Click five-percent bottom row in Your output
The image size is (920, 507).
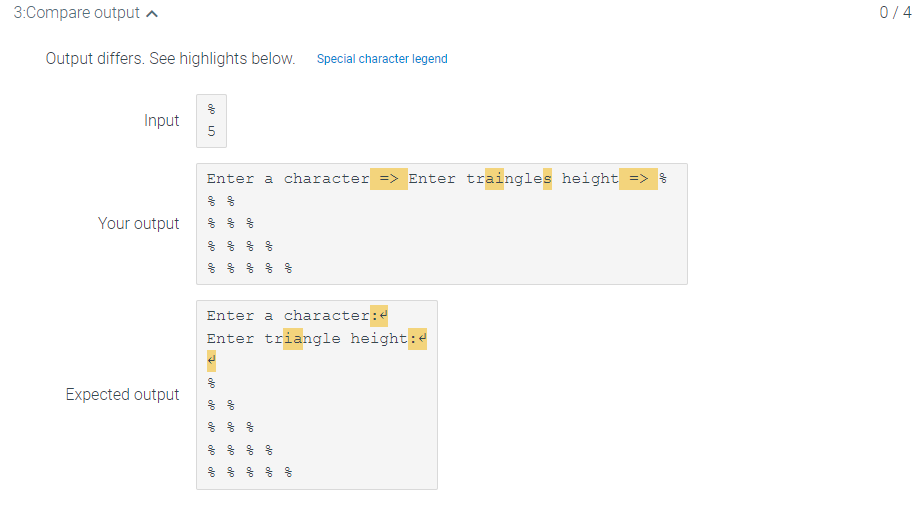[x=250, y=269]
